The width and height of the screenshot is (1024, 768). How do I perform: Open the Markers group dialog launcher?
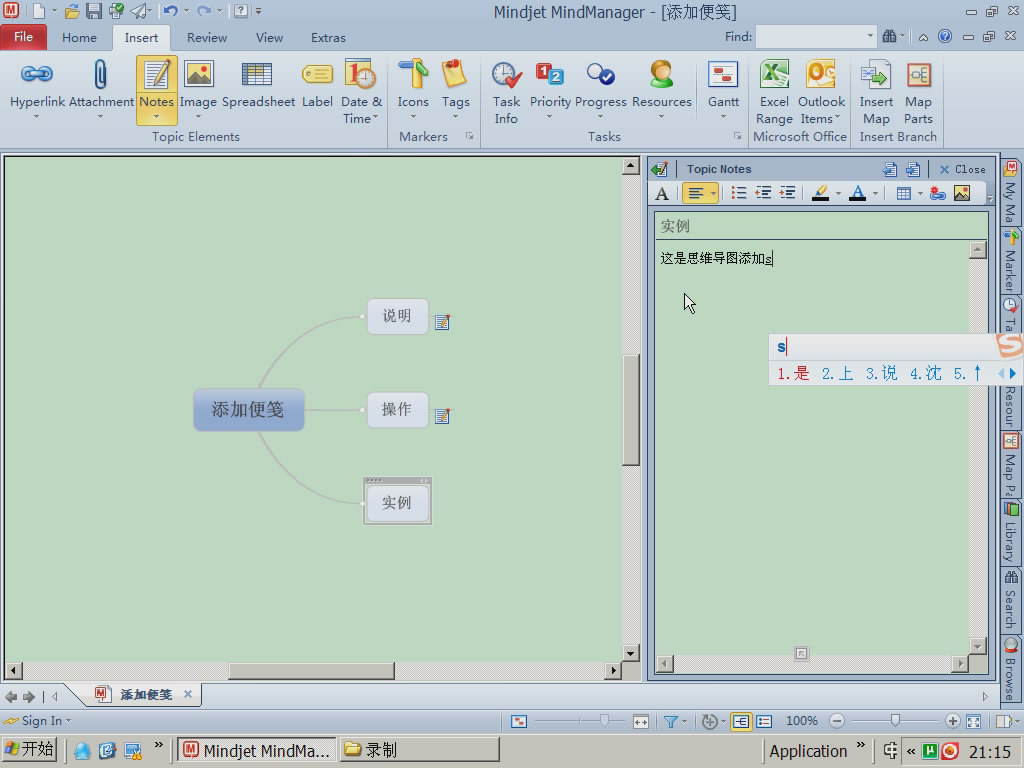469,136
